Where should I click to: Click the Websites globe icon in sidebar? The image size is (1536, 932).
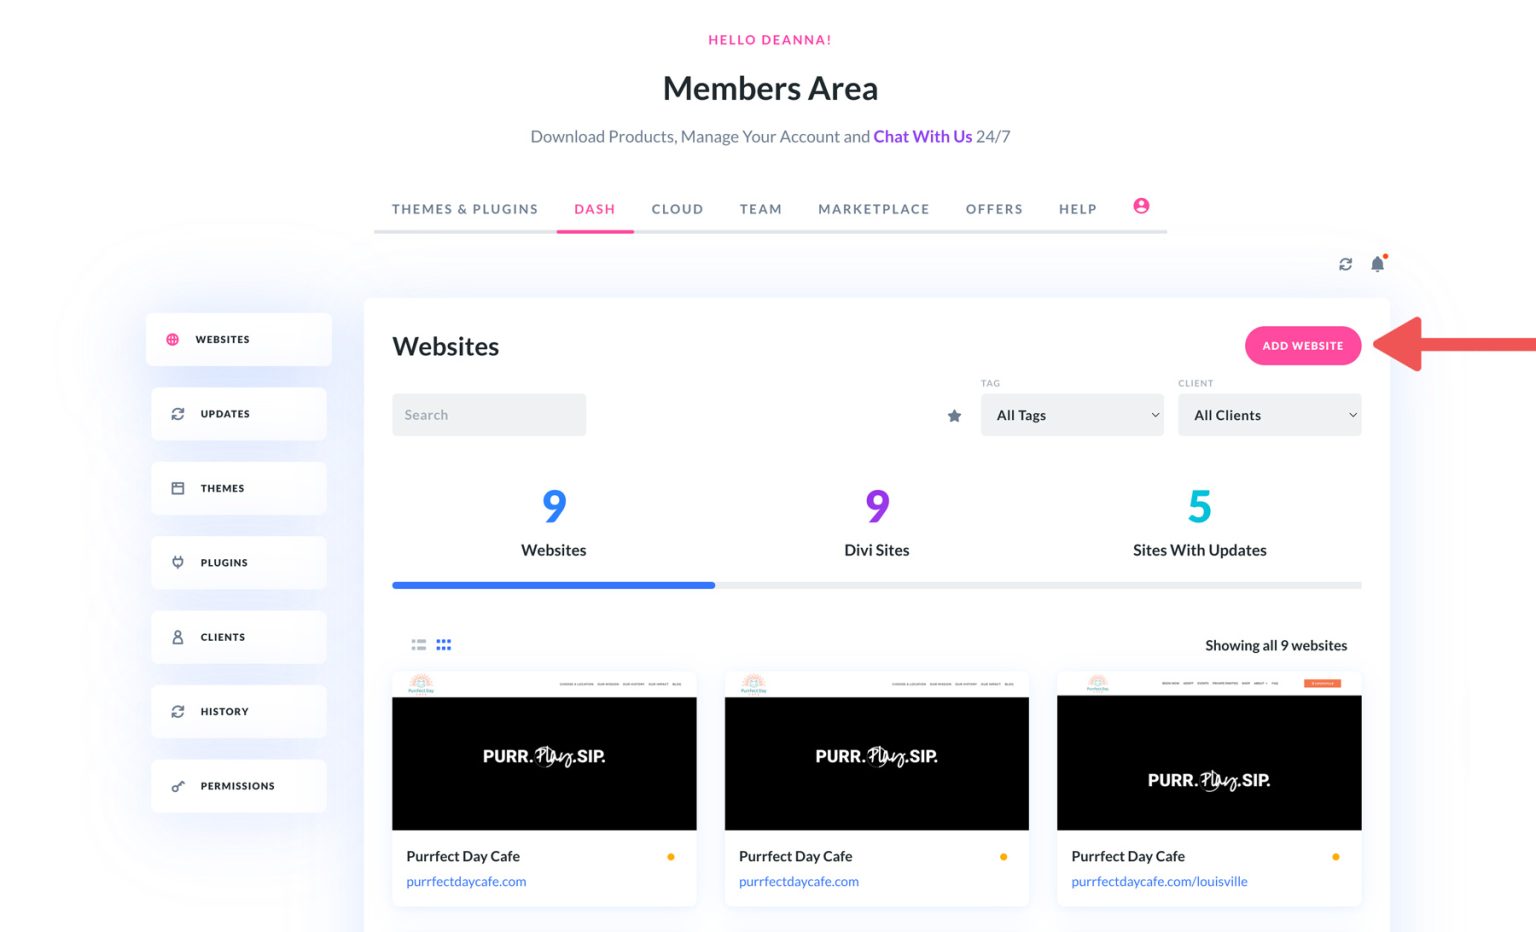pos(175,339)
